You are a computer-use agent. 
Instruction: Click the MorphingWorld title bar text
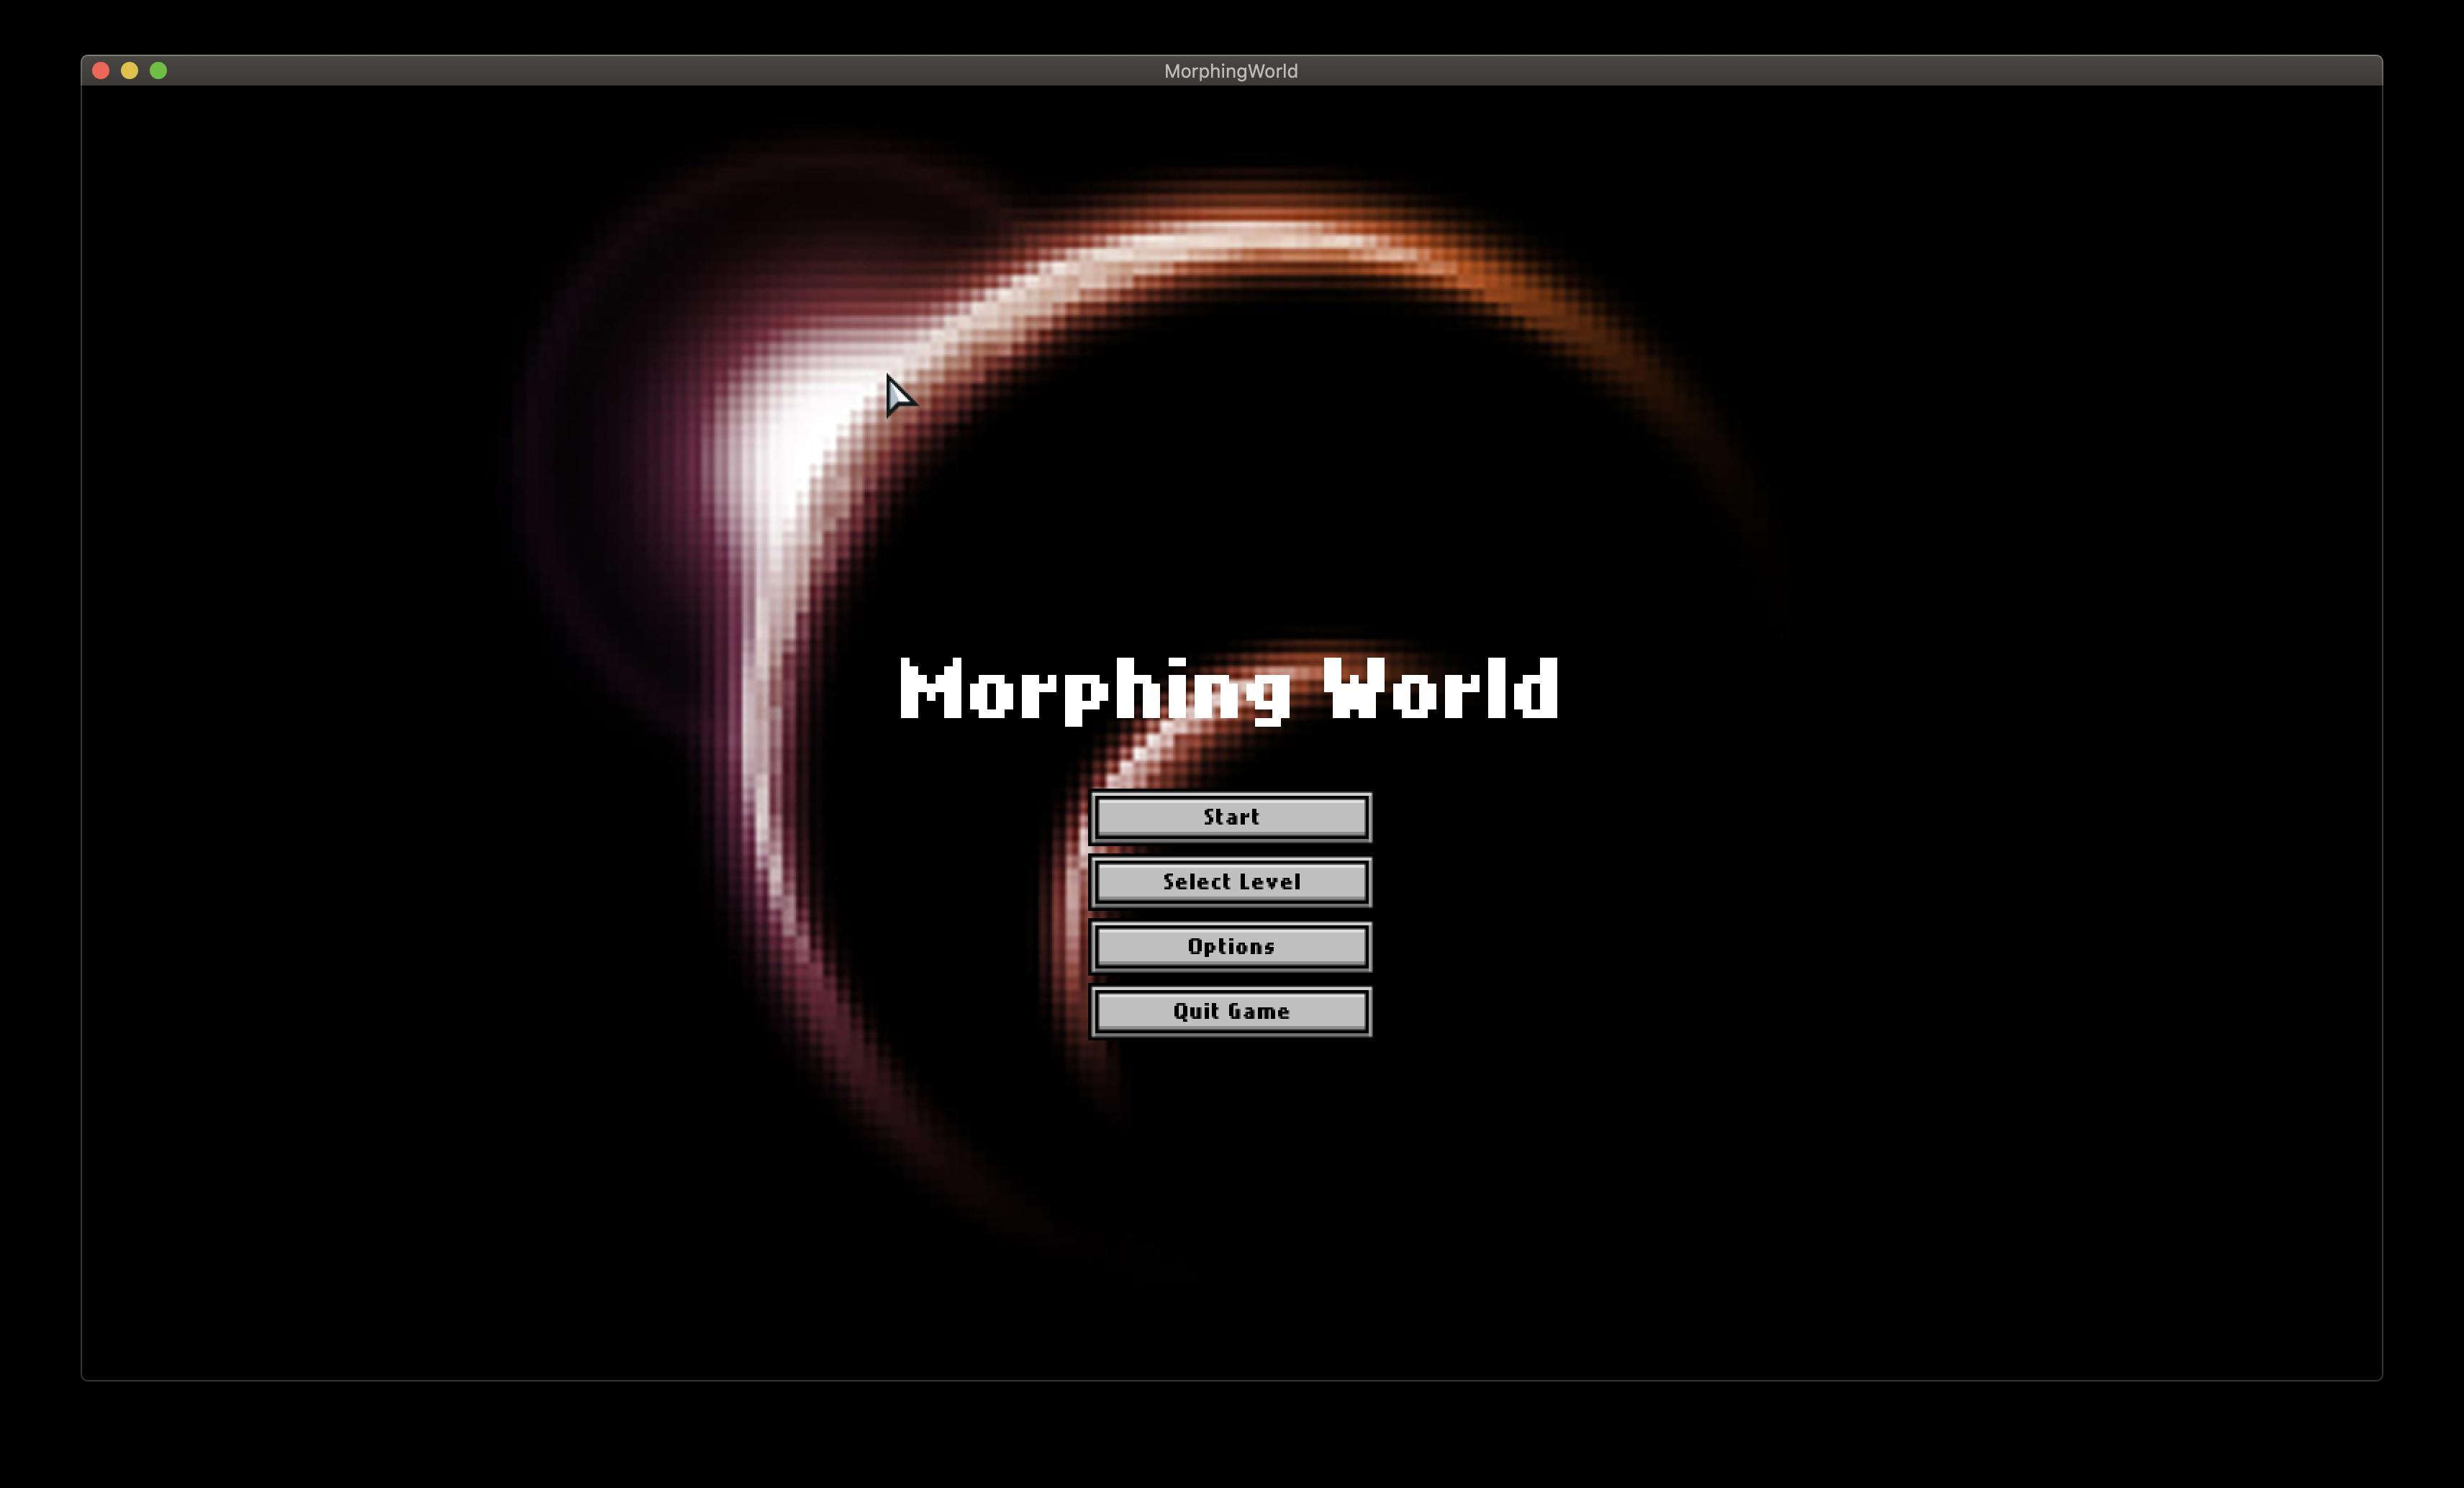click(1230, 71)
